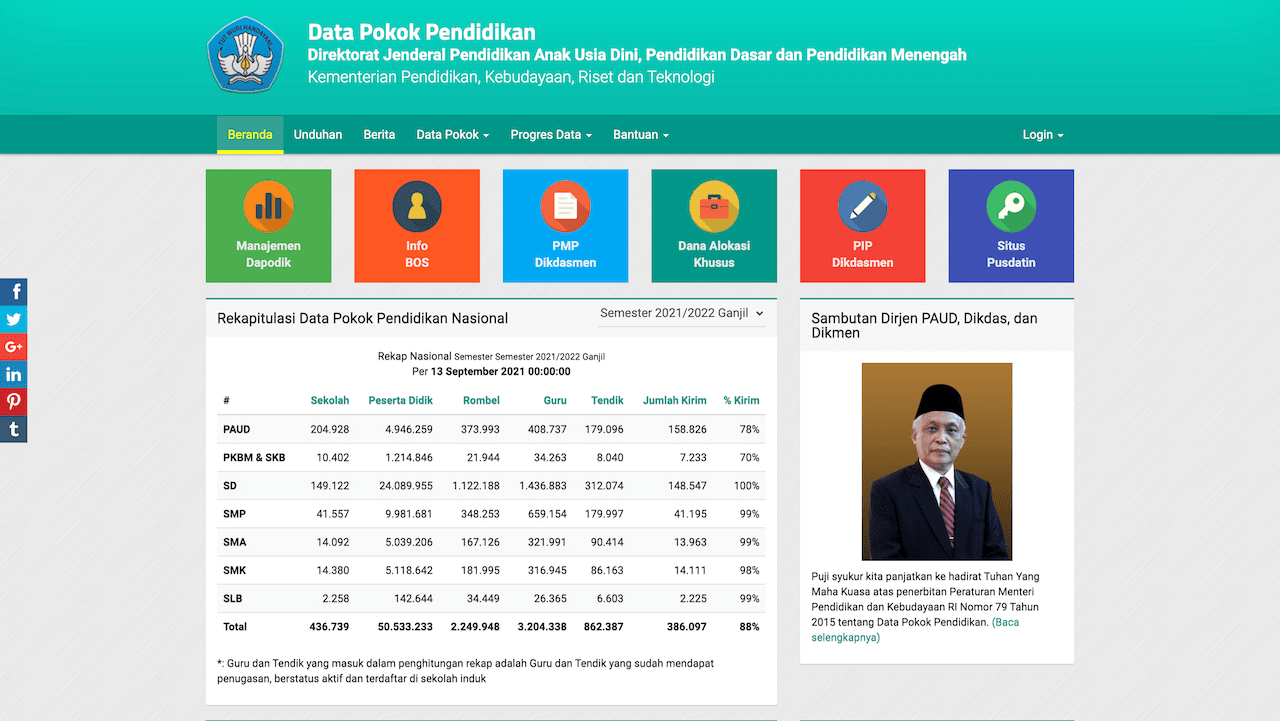Select the PKBM & SKB row label
This screenshot has width=1280, height=721.
coord(254,457)
